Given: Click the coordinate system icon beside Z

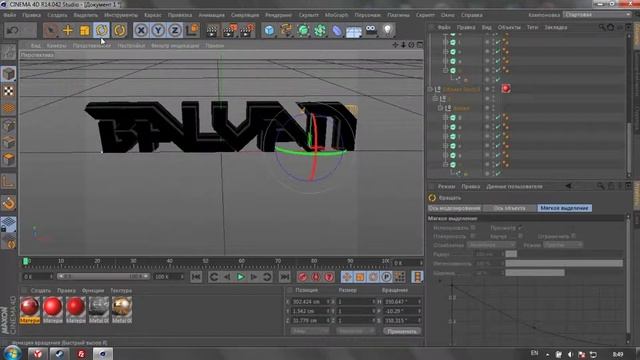Looking at the screenshot, I should (x=192, y=30).
